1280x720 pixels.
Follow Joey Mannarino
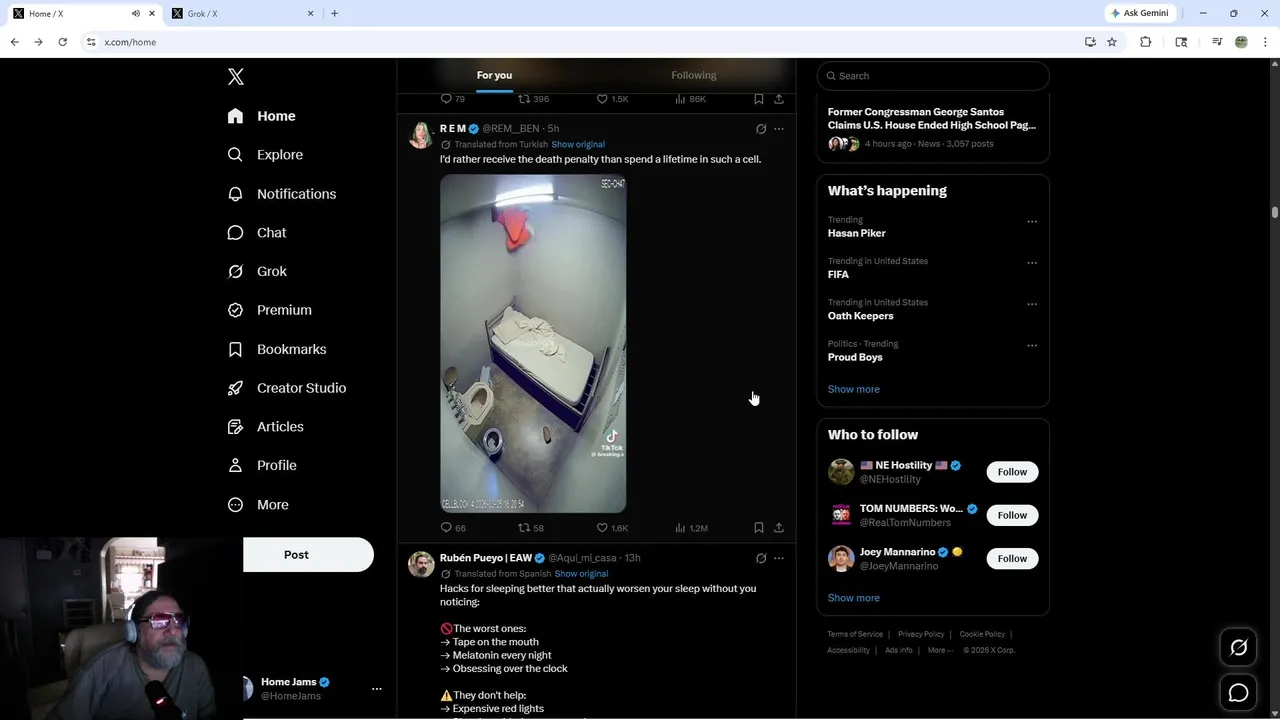coord(1012,558)
